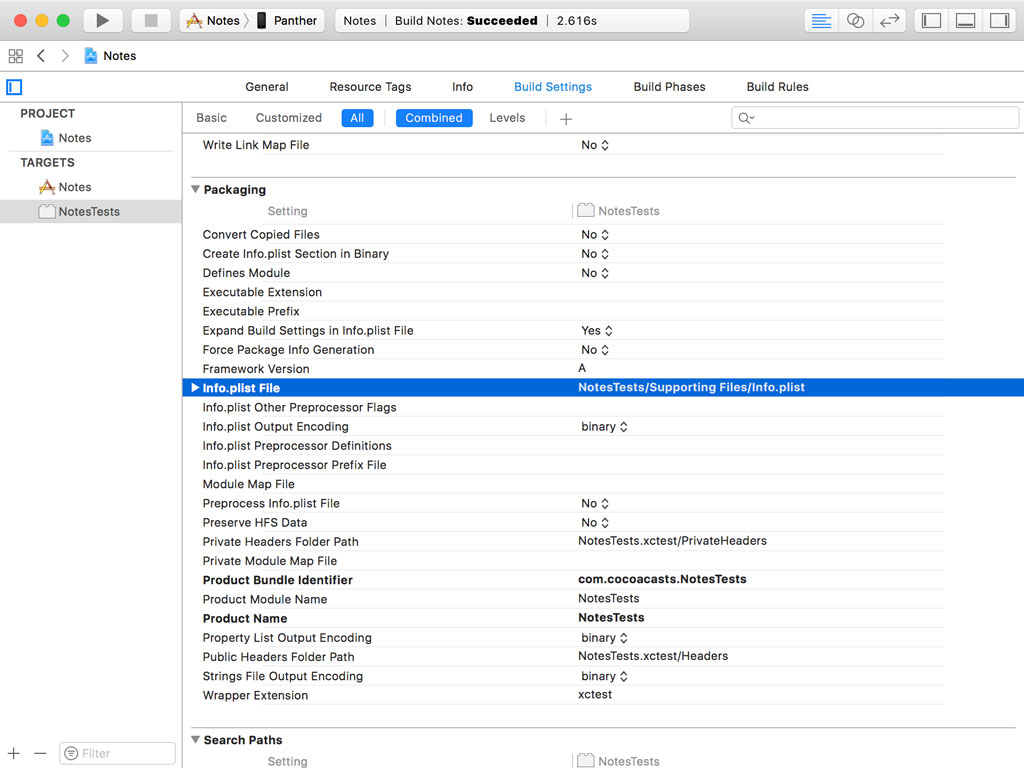This screenshot has width=1024, height=768.
Task: Select the Product Name value NotesTests
Action: [611, 618]
